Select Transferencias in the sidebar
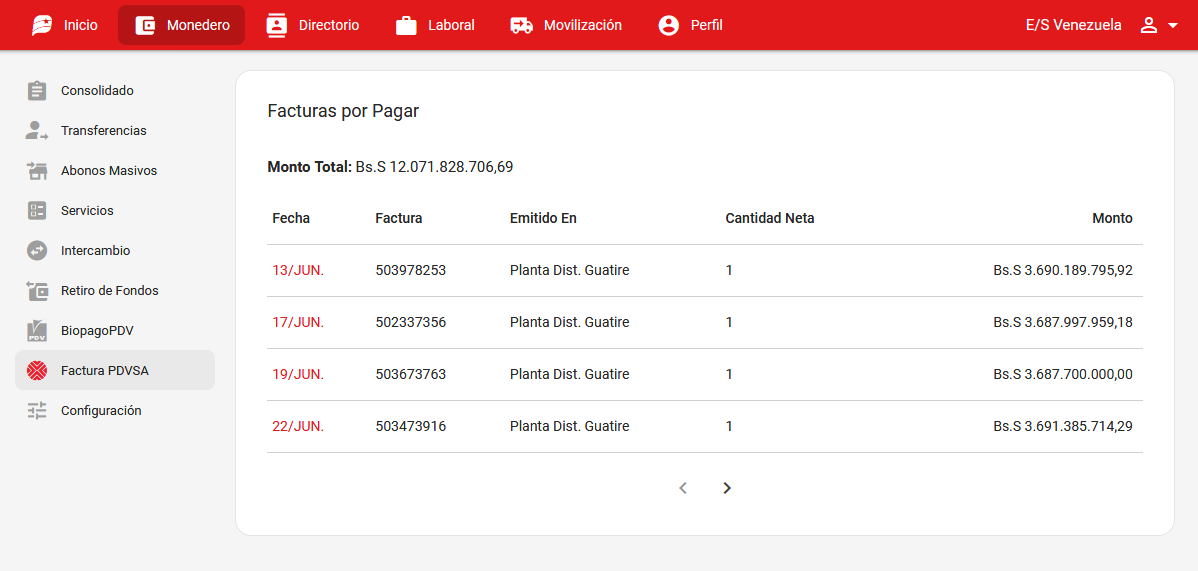Viewport: 1198px width, 571px height. coord(115,131)
